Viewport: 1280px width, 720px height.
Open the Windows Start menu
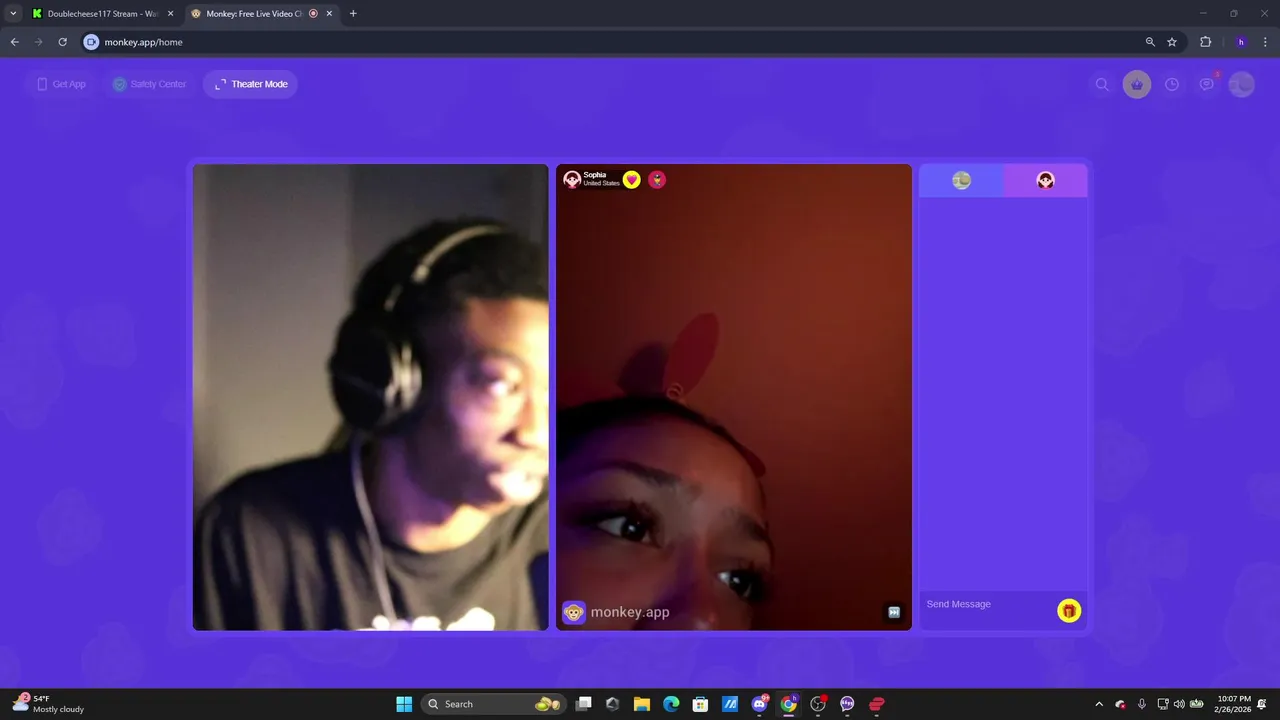404,704
